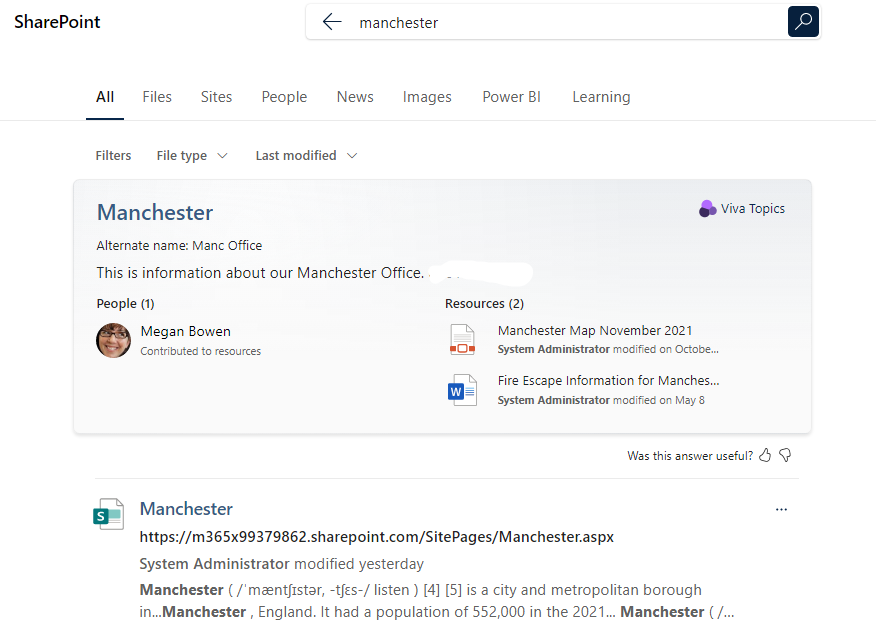876x638 pixels.
Task: Open Fire Escape Information for Manchester resource
Action: [x=608, y=380]
